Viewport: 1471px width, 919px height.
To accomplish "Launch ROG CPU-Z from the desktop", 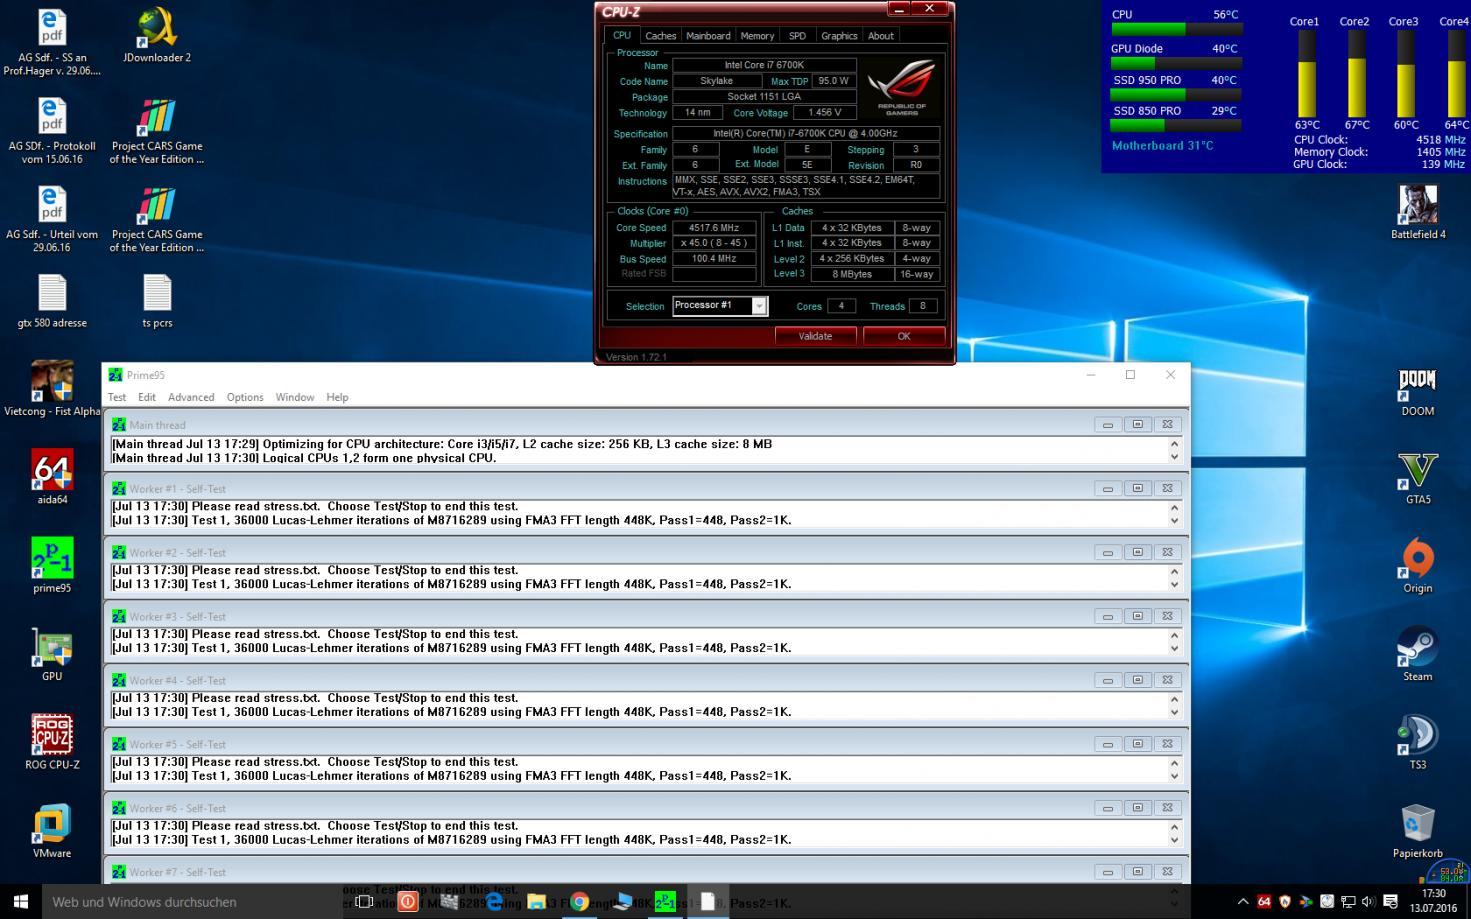I will (52, 742).
